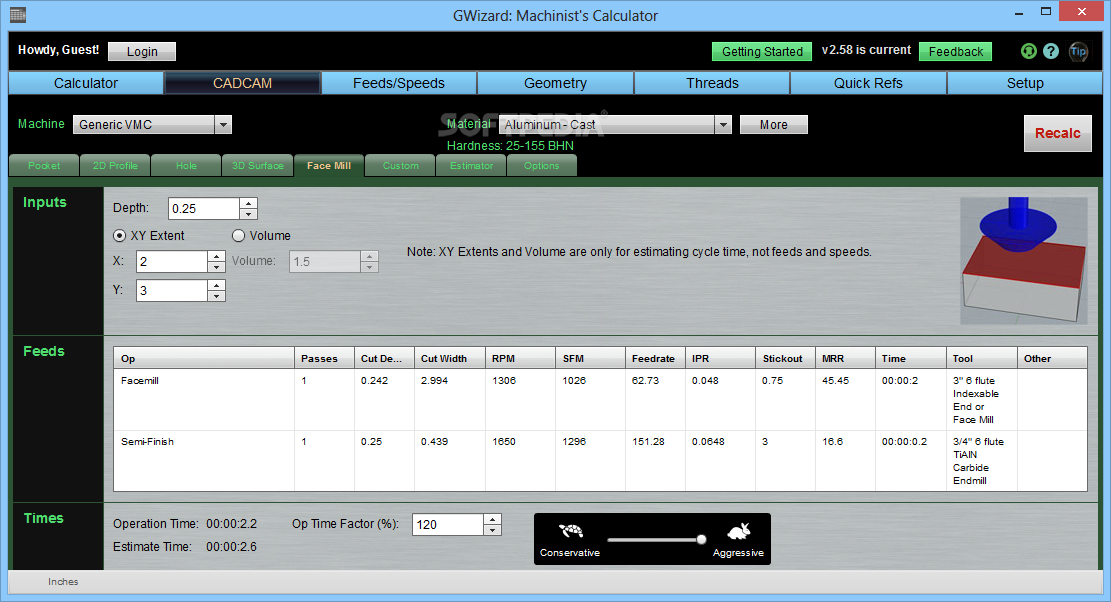Select the Volume radio button
This screenshot has height=602, width=1111.
[x=238, y=236]
